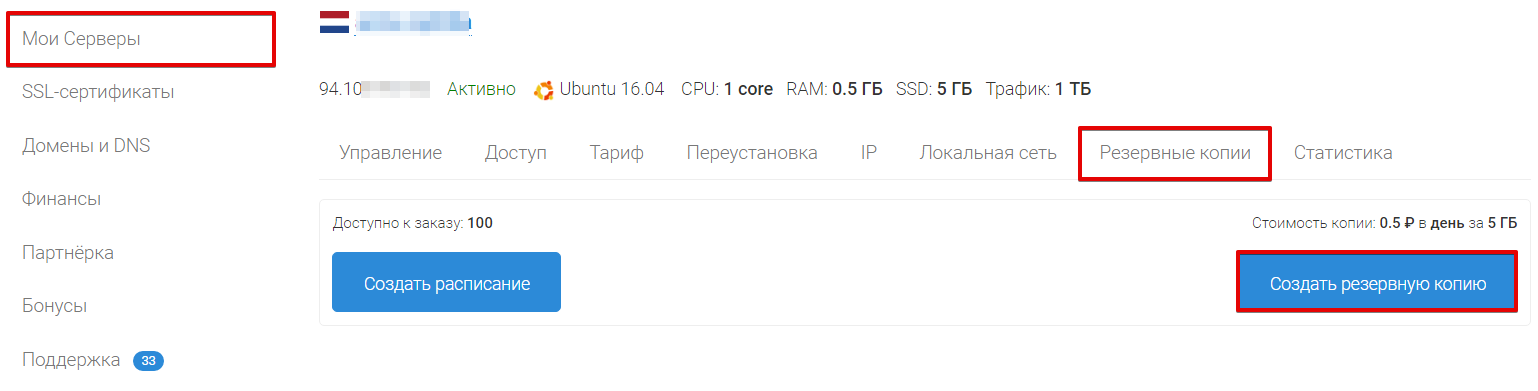The width and height of the screenshot is (1538, 391).
Task: Switch to Переустановка tab
Action: tap(752, 153)
